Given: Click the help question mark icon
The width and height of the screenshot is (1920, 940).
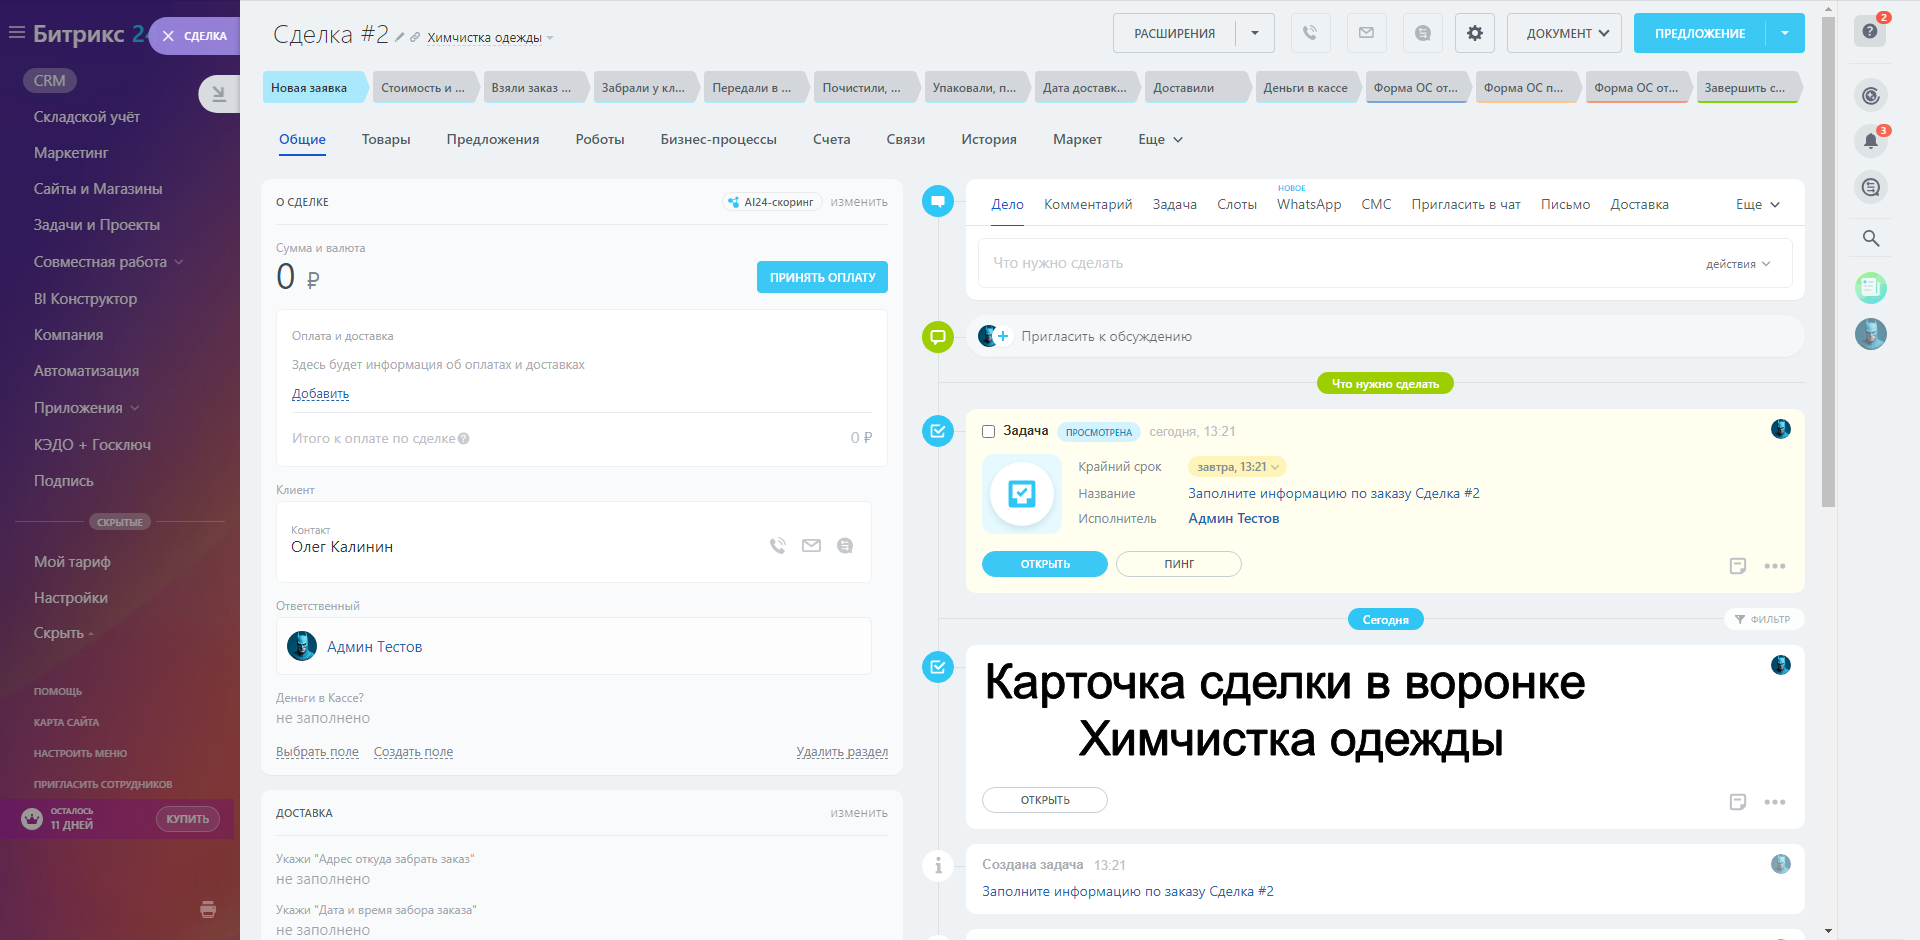Looking at the screenshot, I should pyautogui.click(x=1870, y=31).
